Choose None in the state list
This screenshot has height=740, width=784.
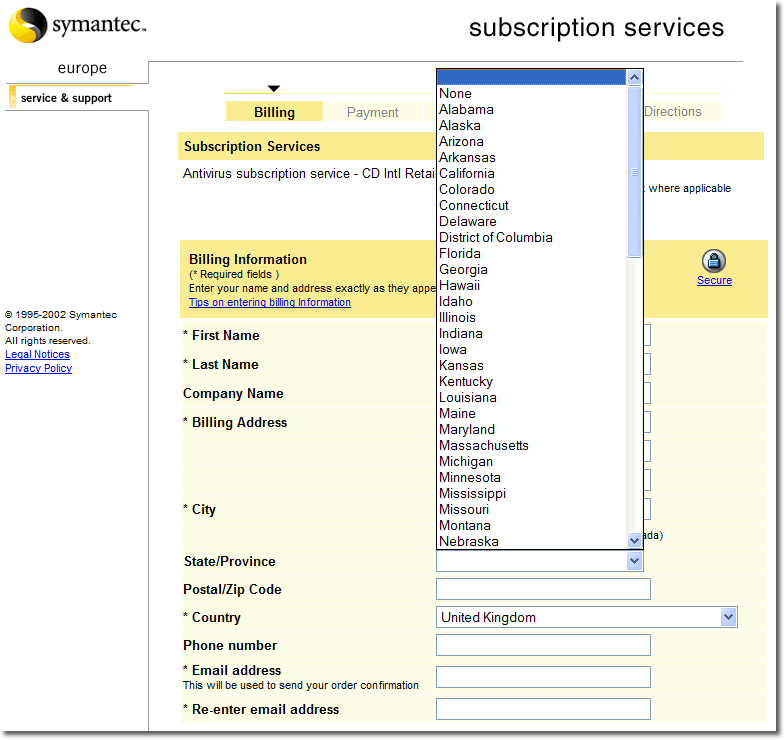coord(455,93)
